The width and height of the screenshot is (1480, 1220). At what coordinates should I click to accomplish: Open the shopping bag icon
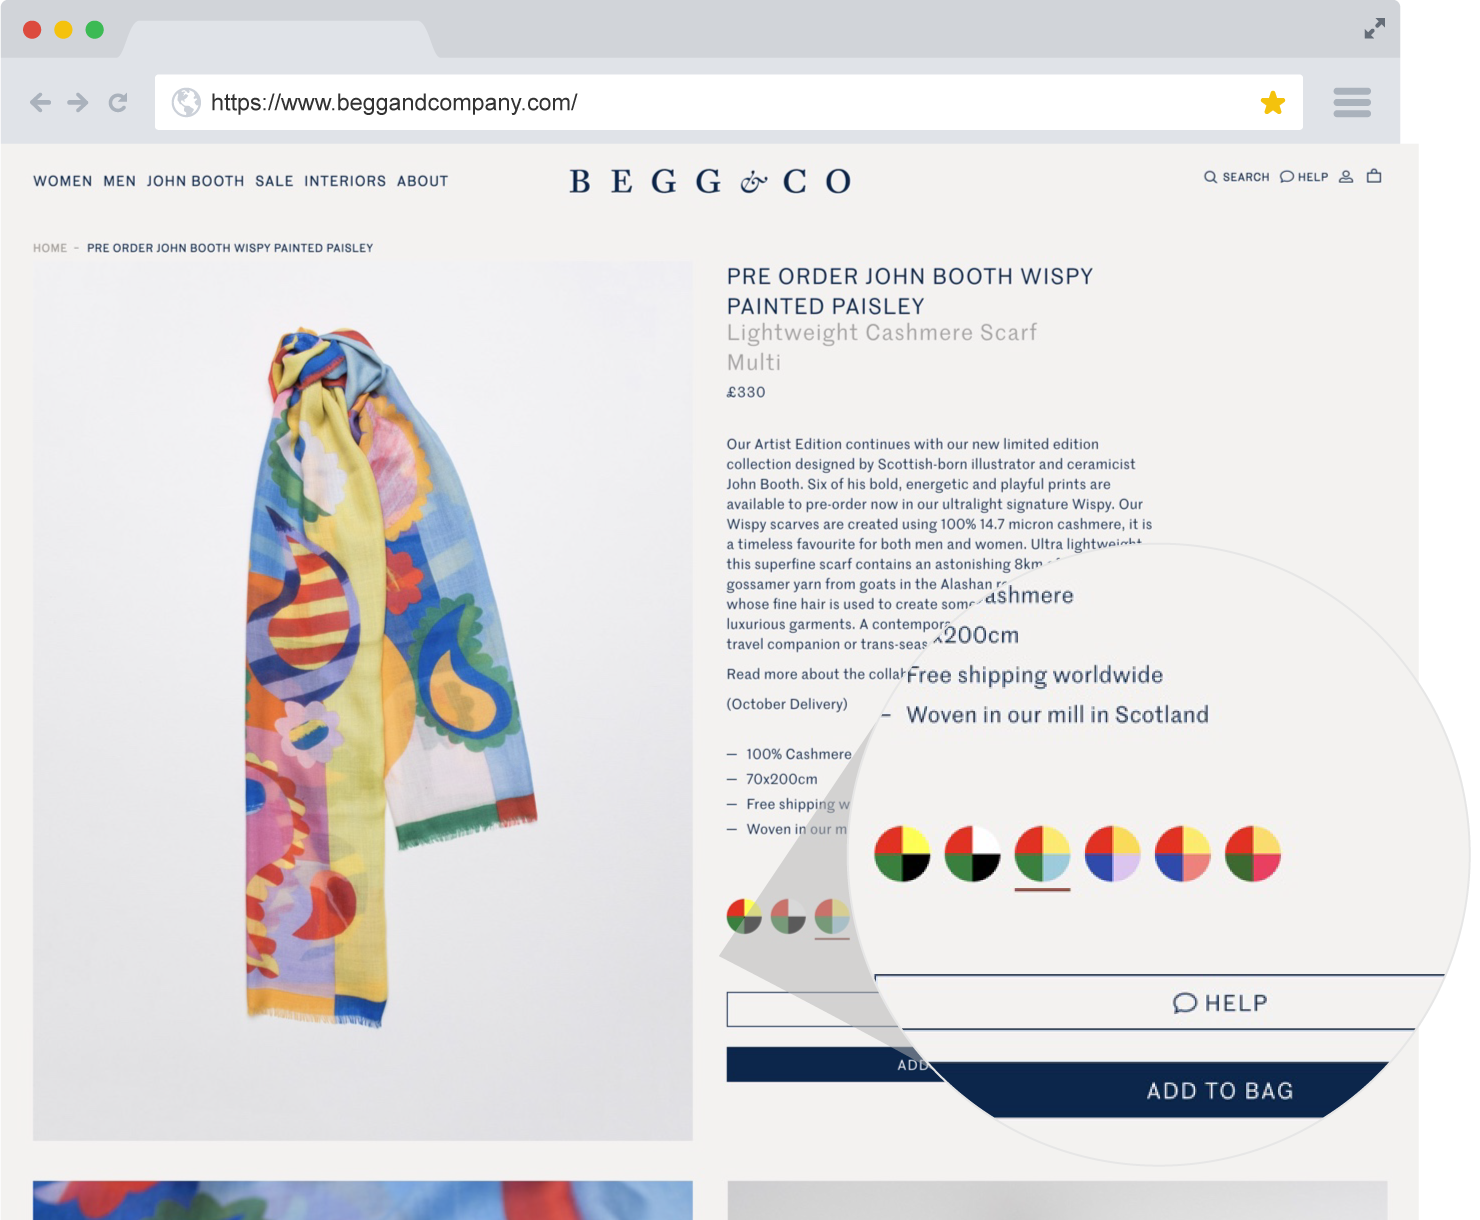pyautogui.click(x=1374, y=176)
